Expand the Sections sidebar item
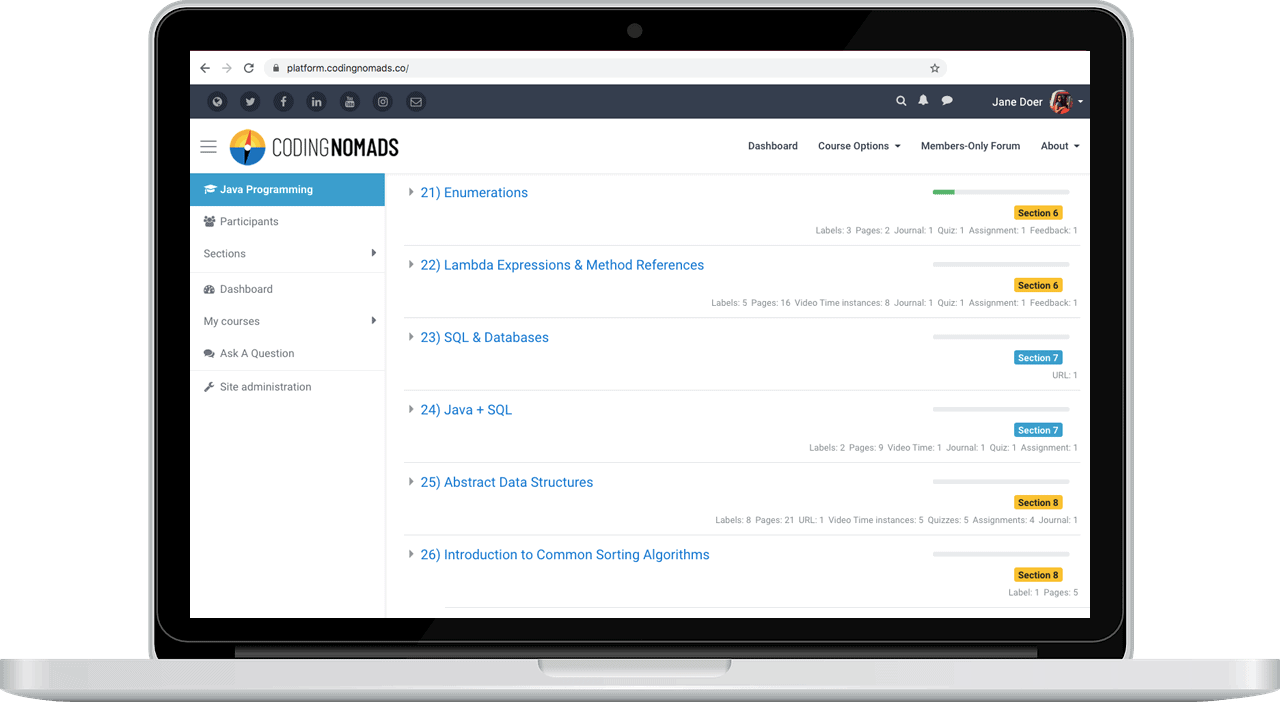This screenshot has height=702, width=1280. (x=287, y=254)
